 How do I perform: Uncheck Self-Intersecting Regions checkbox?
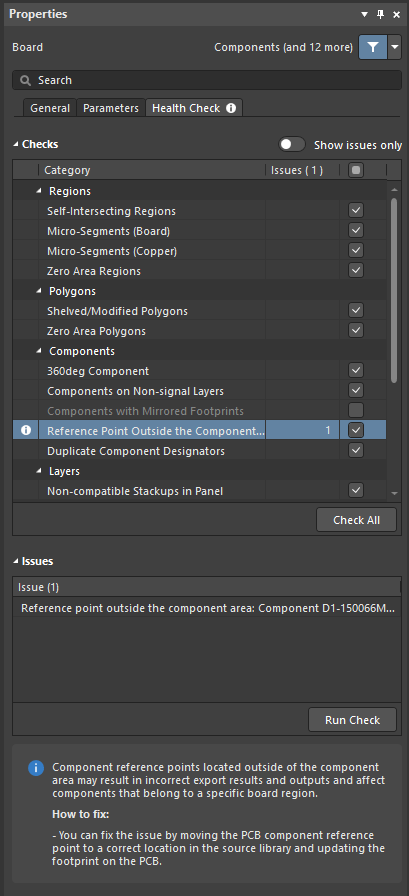(356, 210)
